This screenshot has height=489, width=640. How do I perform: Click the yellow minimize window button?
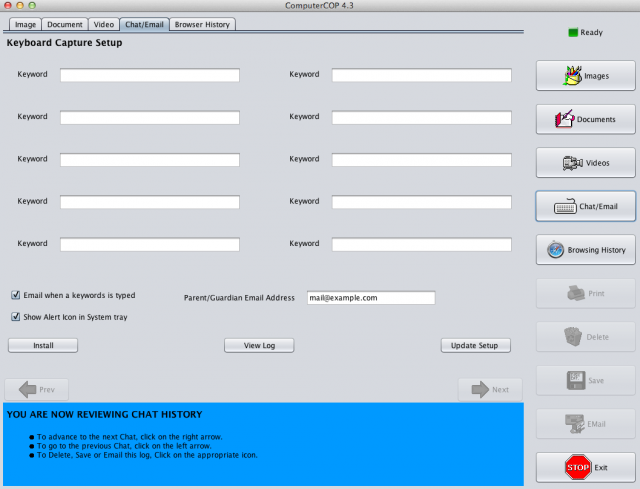[20, 5]
